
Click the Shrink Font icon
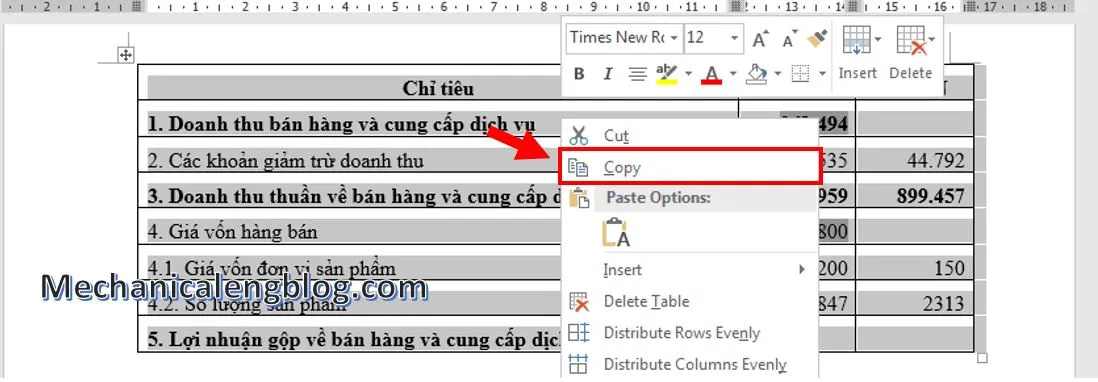(x=790, y=38)
